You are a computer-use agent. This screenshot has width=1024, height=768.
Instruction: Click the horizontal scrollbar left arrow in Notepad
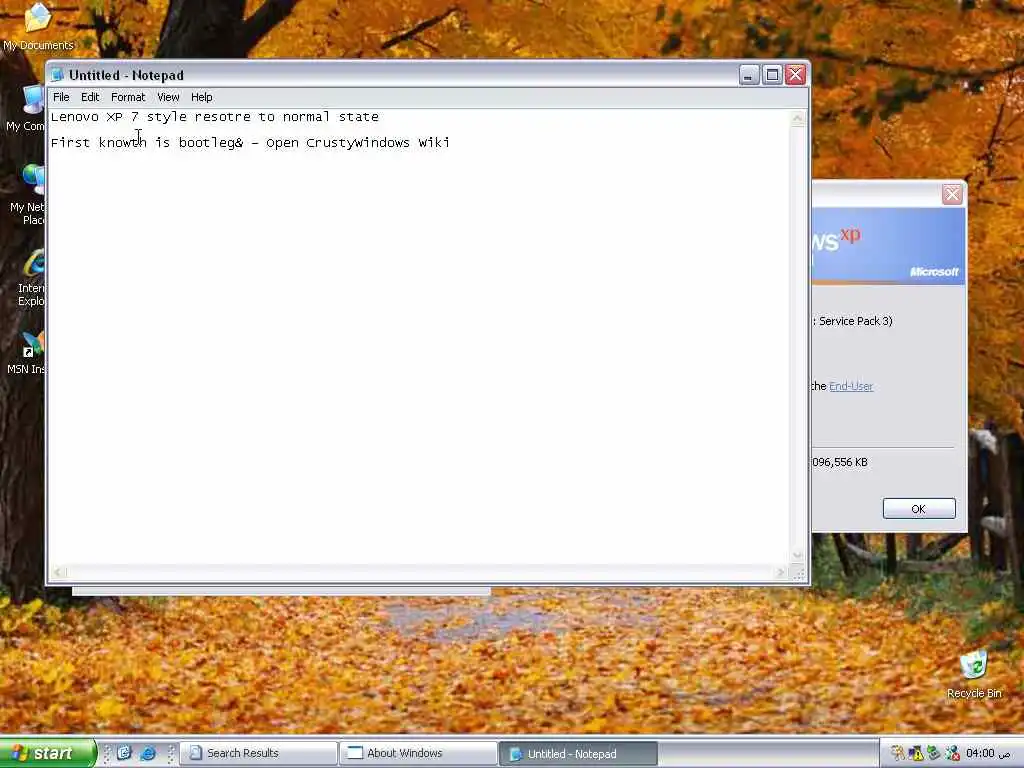(57, 573)
